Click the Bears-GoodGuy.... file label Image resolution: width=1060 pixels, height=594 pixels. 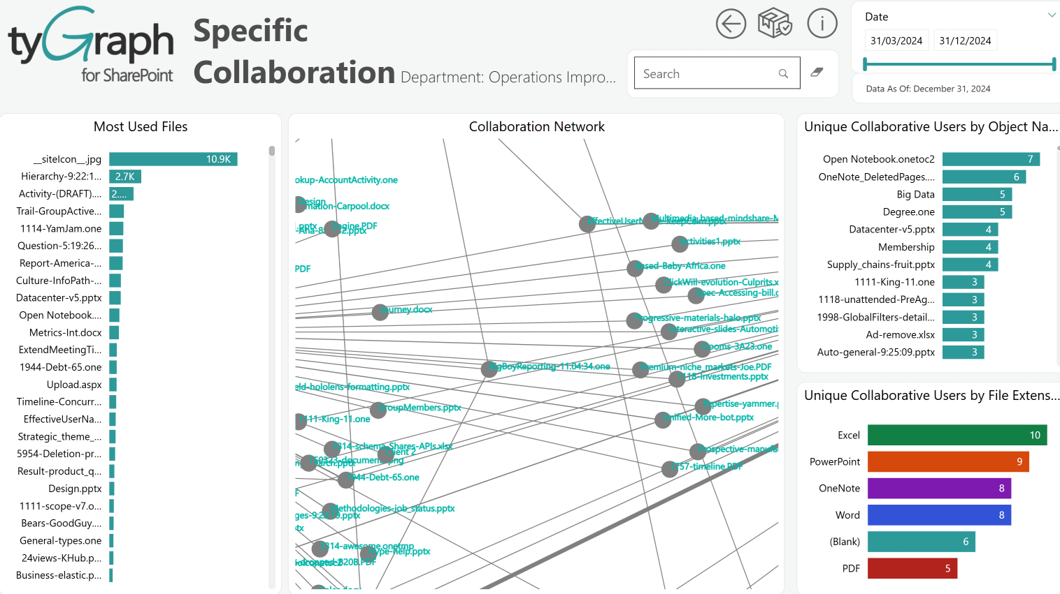62,523
